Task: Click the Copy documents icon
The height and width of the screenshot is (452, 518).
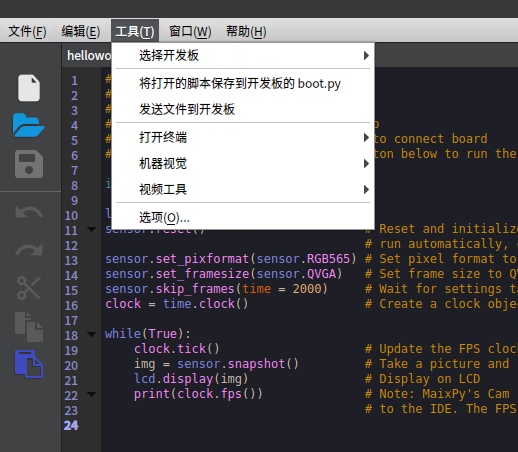Action: tap(29, 327)
